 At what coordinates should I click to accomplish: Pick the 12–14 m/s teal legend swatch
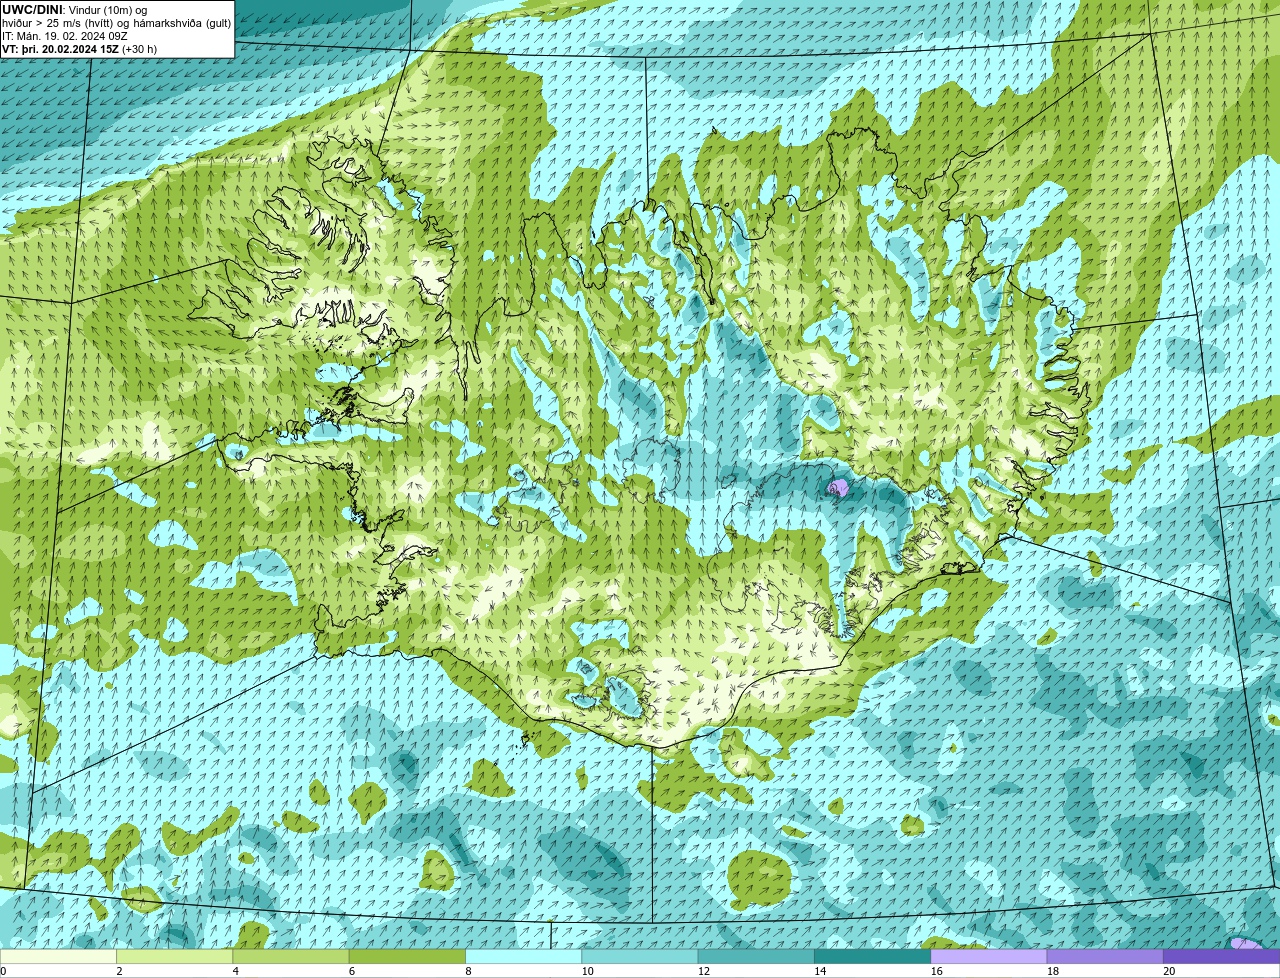tap(756, 956)
